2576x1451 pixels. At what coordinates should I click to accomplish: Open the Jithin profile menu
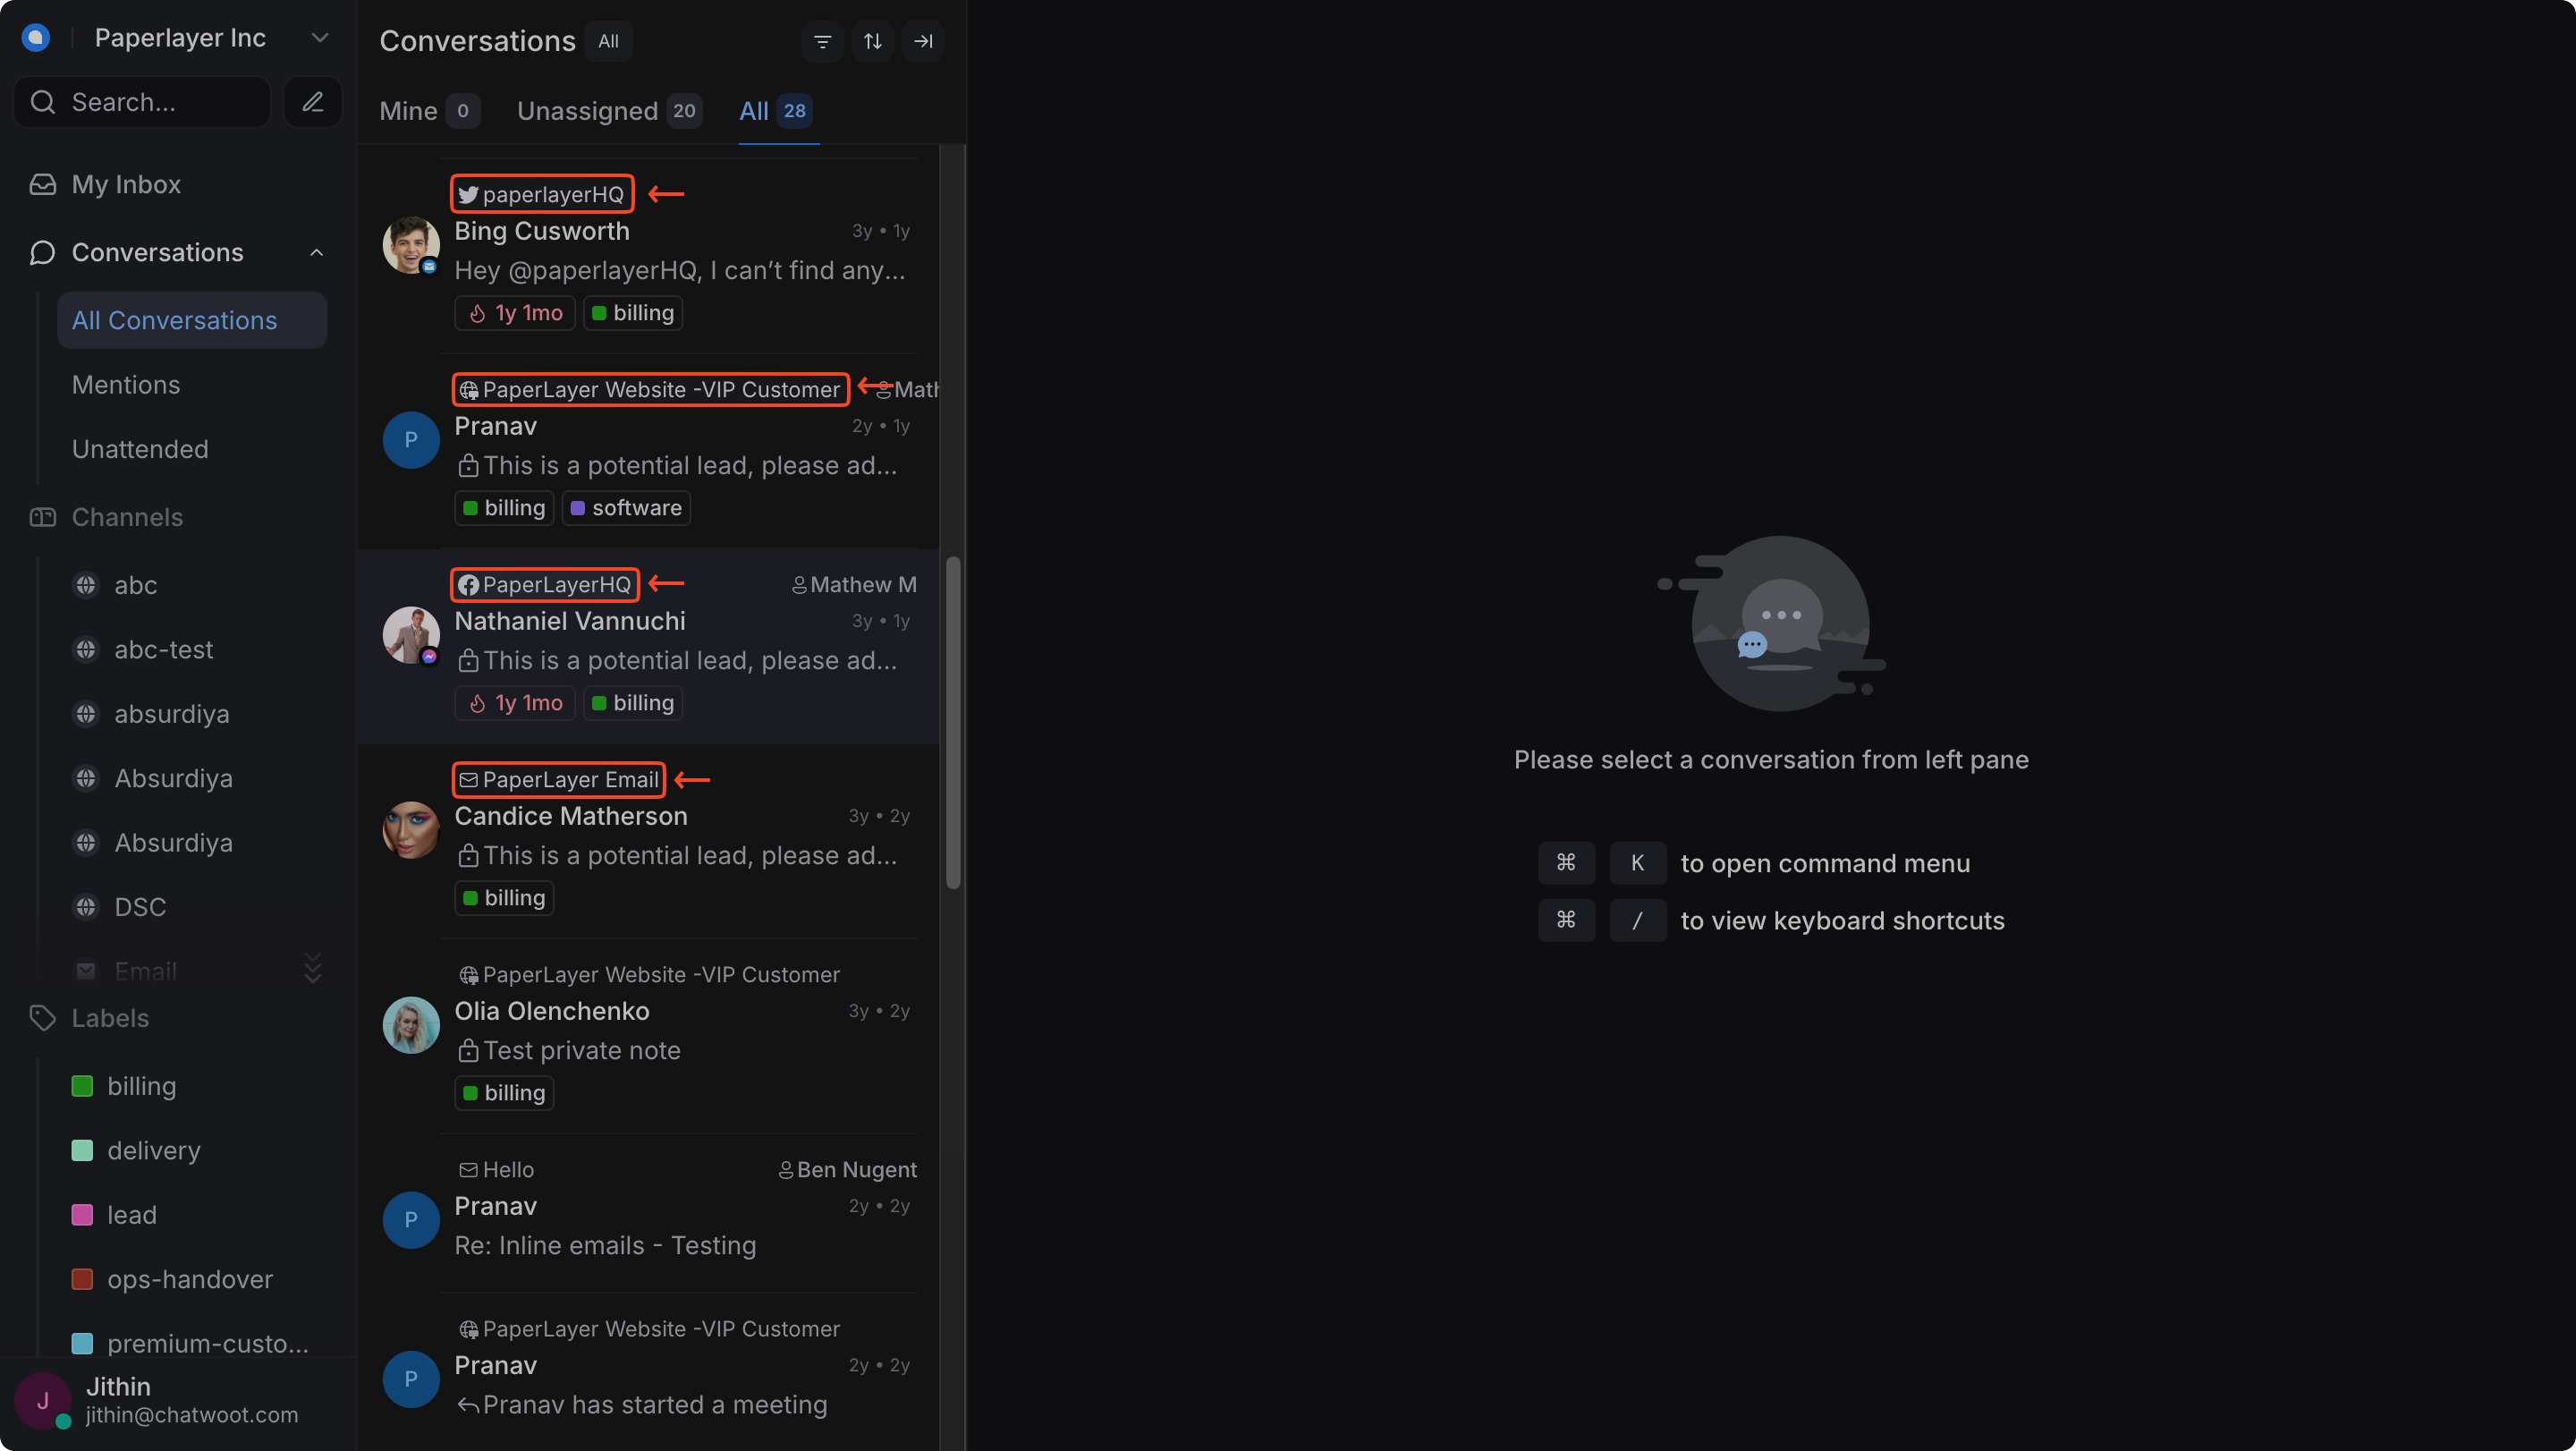[x=178, y=1400]
